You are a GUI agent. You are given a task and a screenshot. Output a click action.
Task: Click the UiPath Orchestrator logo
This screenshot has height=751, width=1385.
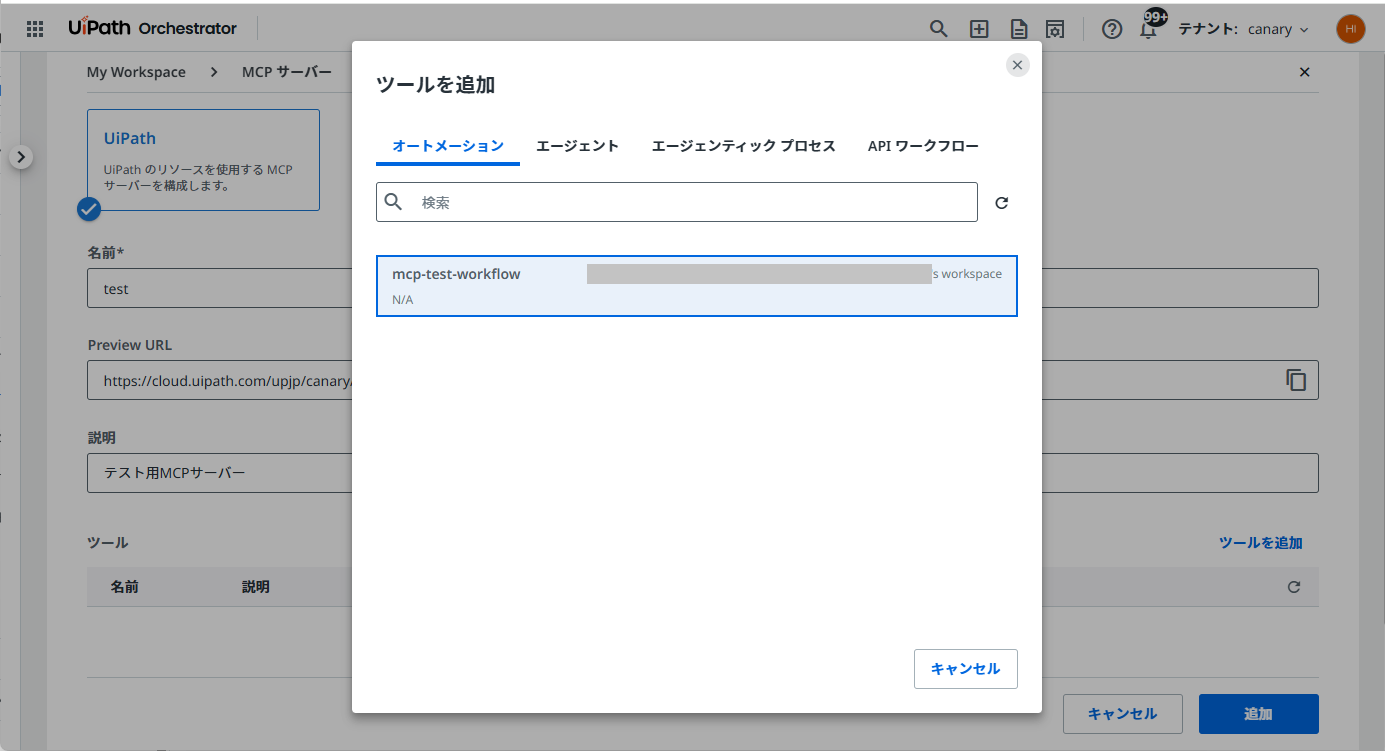coord(153,28)
